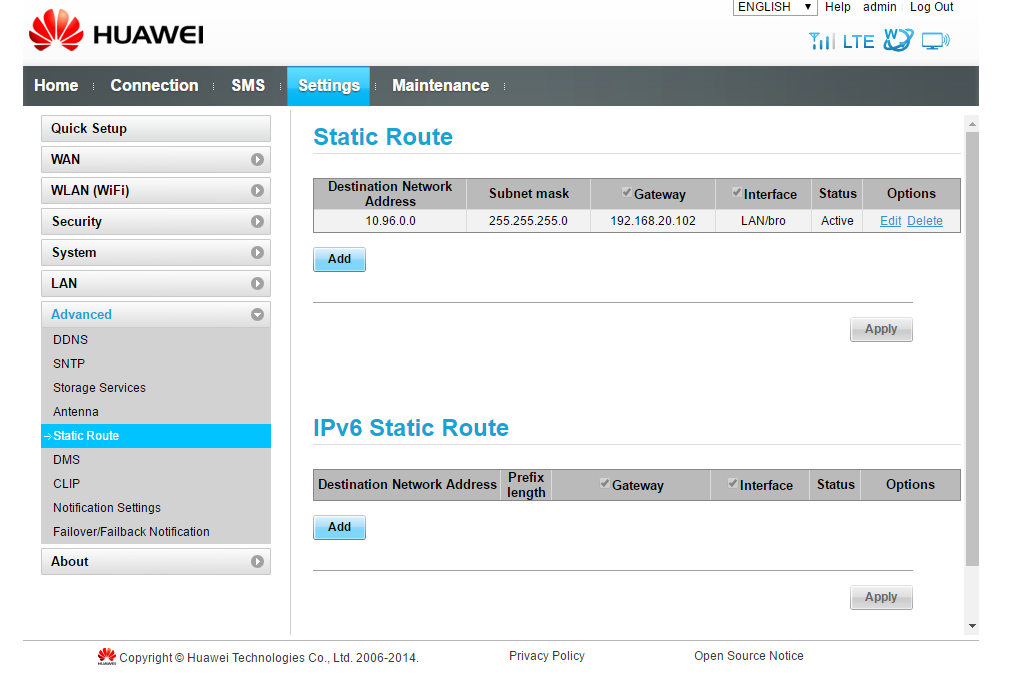The width and height of the screenshot is (1011, 688).
Task: Click the footer copyright text
Action: pyautogui.click(x=269, y=658)
